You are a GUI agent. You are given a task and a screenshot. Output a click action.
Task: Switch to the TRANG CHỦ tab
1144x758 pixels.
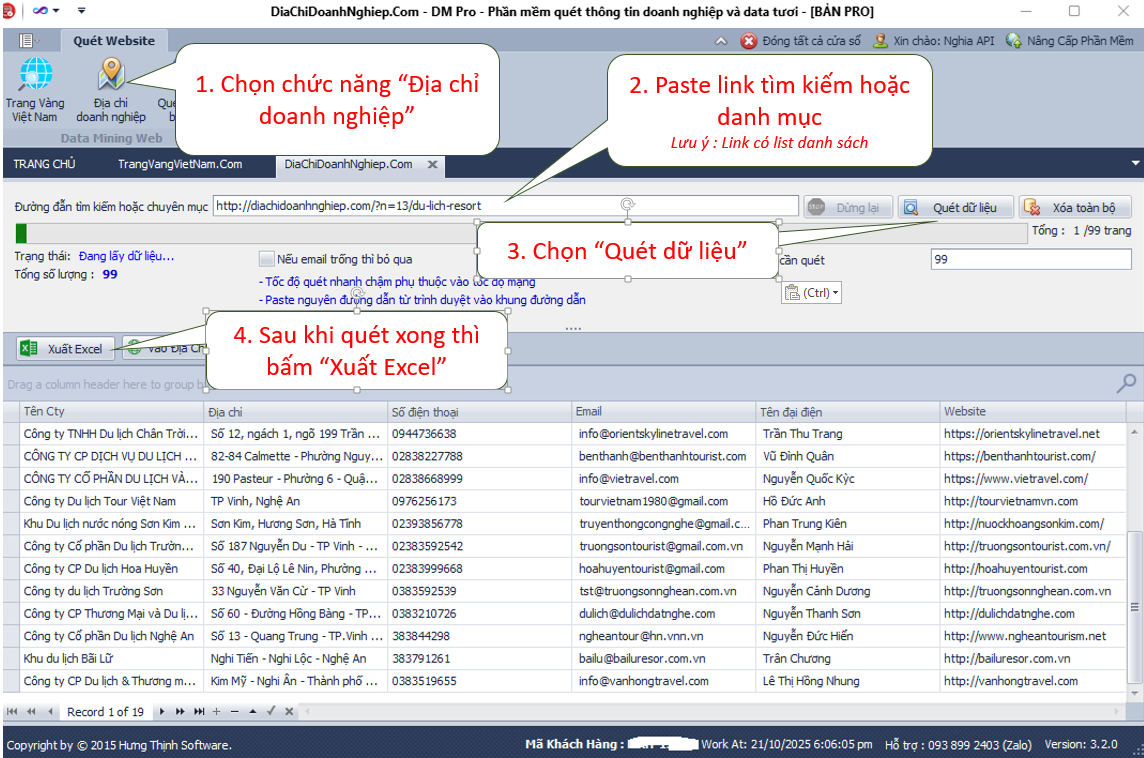pyautogui.click(x=44, y=164)
